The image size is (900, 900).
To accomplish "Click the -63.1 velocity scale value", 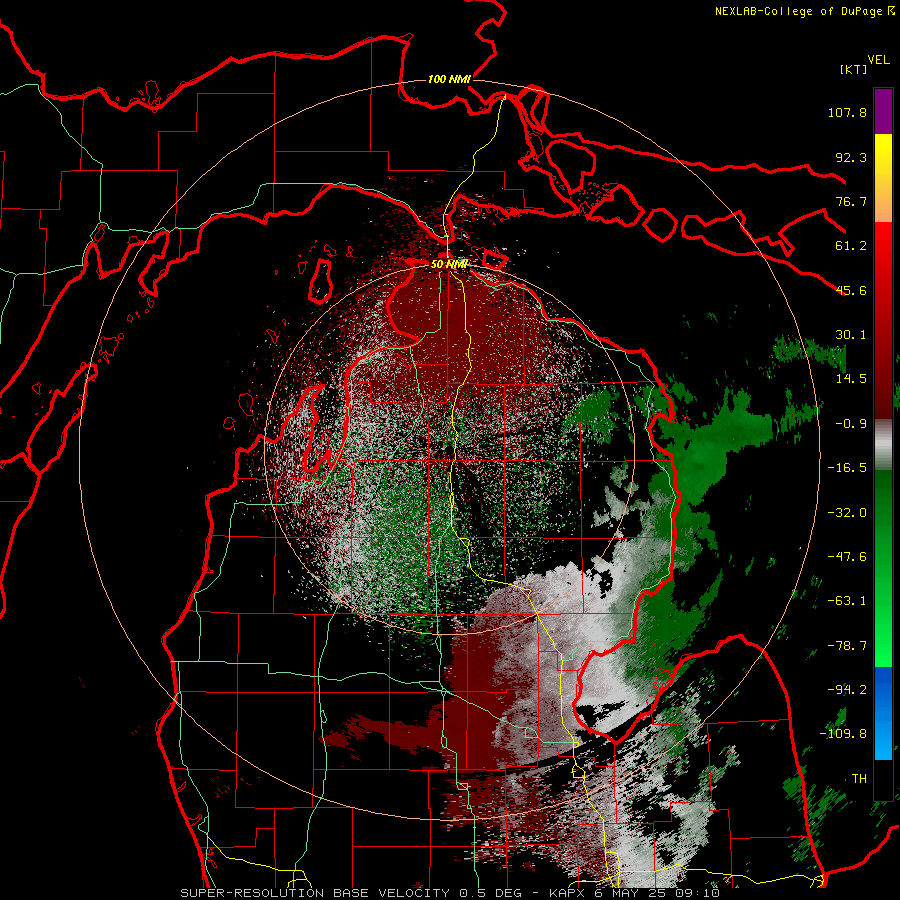I will [x=847, y=601].
